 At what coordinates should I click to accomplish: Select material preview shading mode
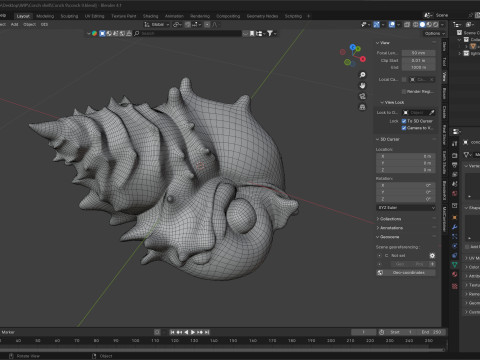pyautogui.click(x=429, y=24)
